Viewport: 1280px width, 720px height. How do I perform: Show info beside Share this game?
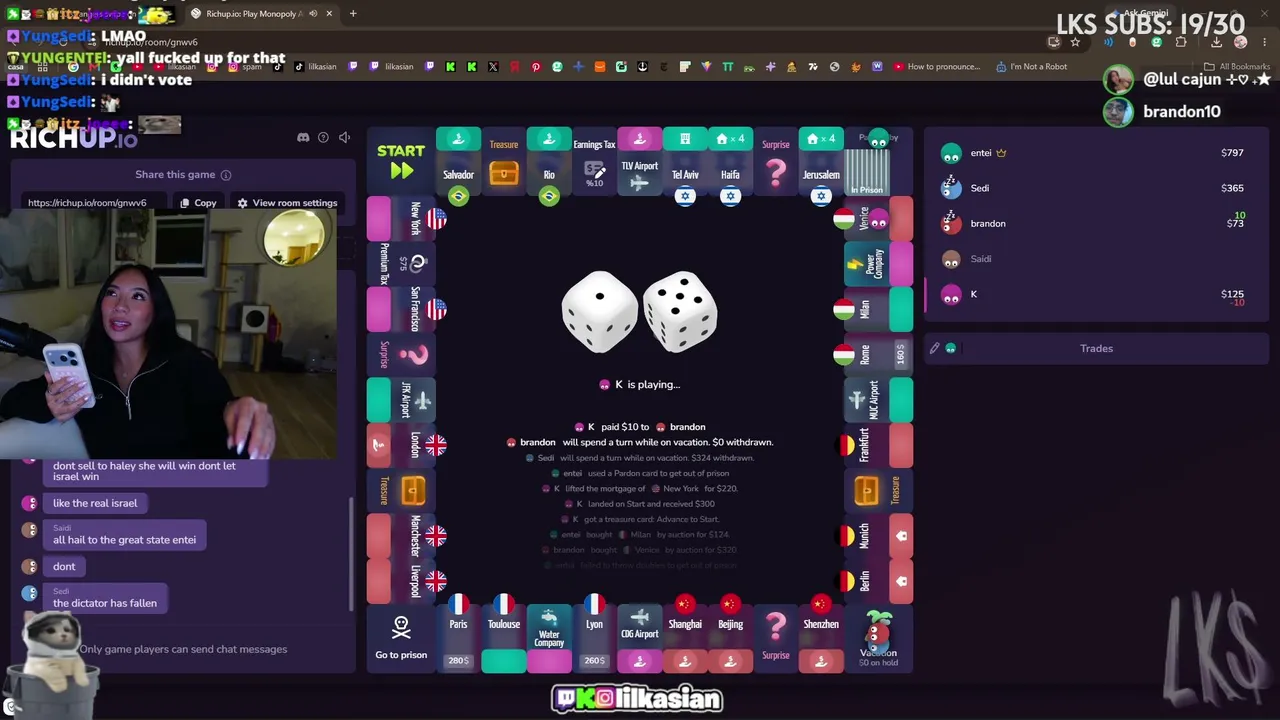click(226, 175)
